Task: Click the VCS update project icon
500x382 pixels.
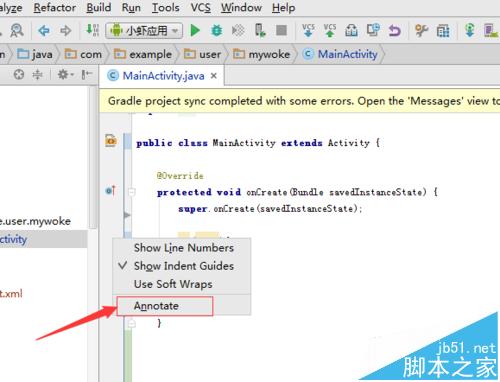Action: pos(308,30)
